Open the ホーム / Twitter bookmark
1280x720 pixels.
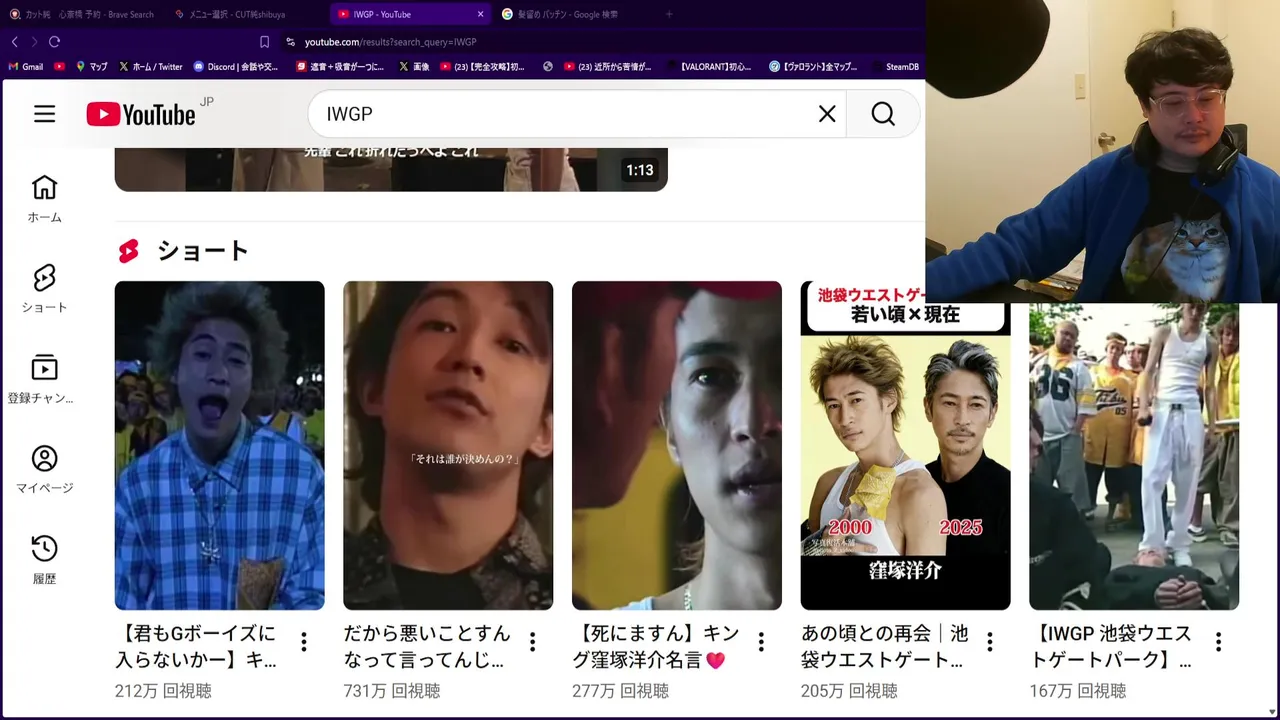[151, 67]
